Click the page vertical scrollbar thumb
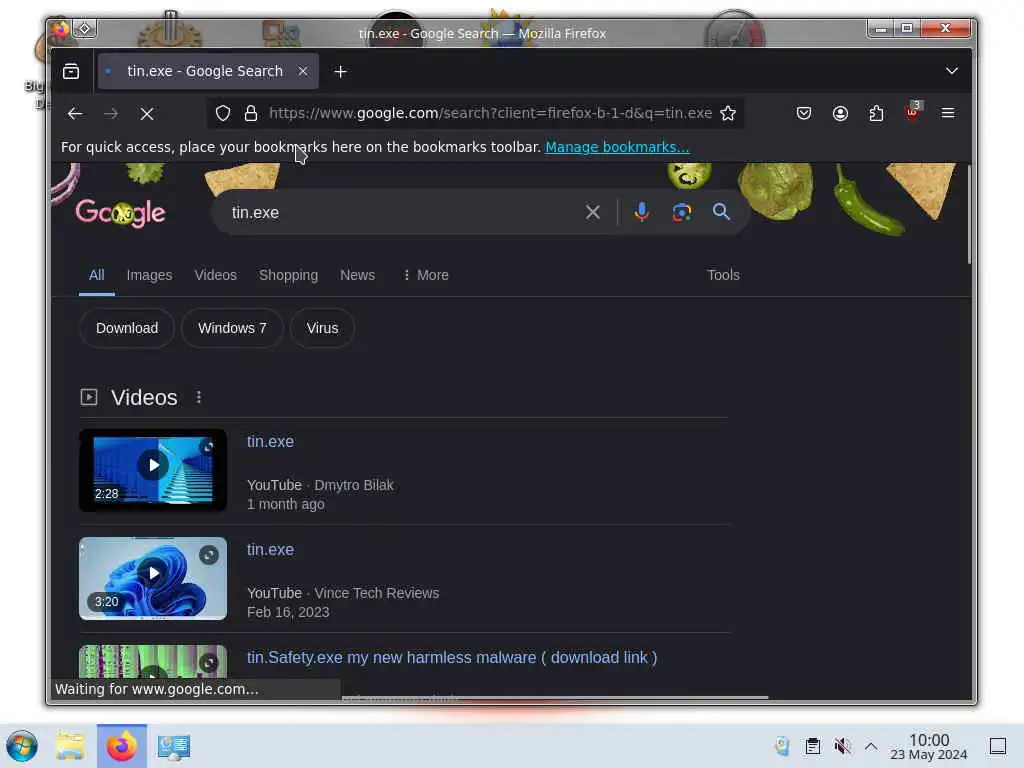This screenshot has width=1024, height=768. point(968,214)
